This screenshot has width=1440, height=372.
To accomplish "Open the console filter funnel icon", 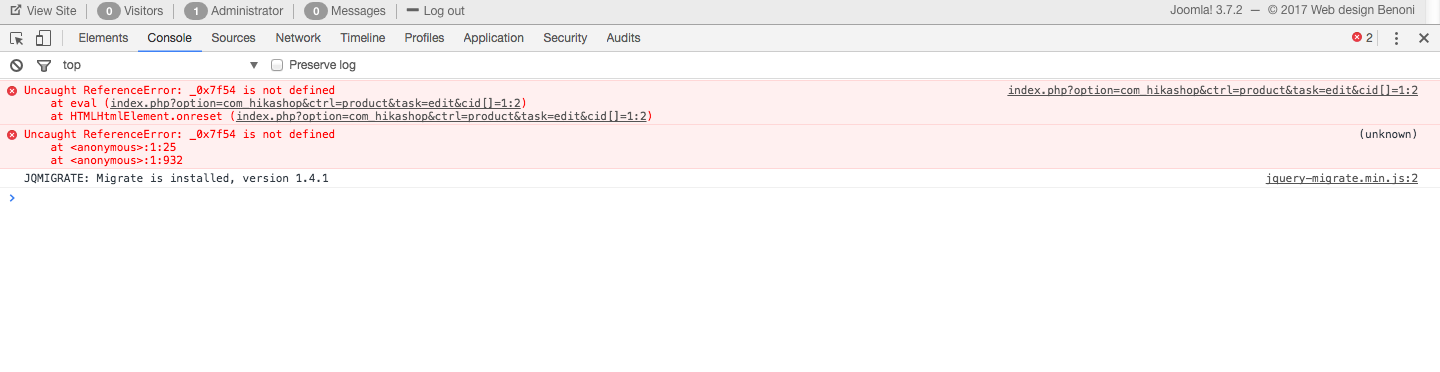I will coord(44,65).
